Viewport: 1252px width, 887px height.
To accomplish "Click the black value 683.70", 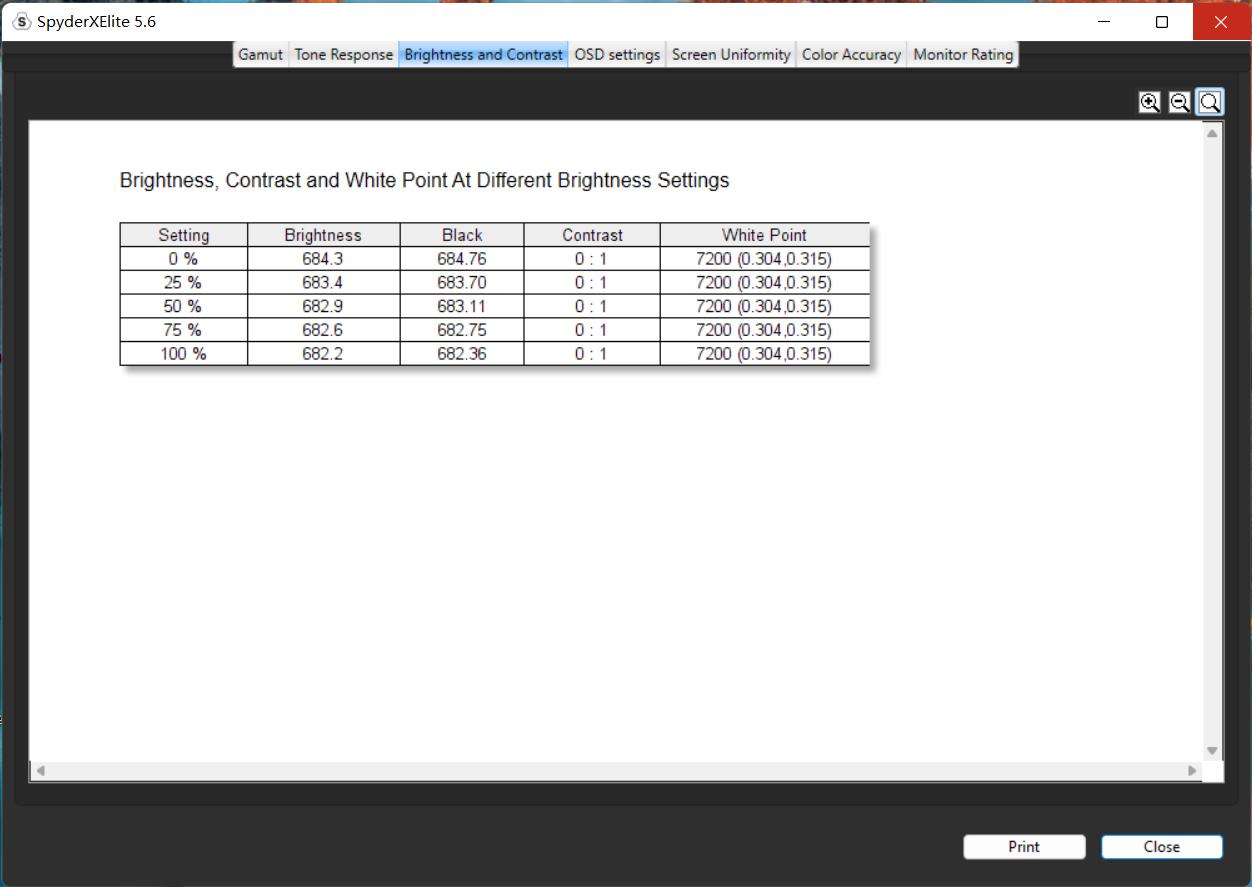I will (462, 283).
